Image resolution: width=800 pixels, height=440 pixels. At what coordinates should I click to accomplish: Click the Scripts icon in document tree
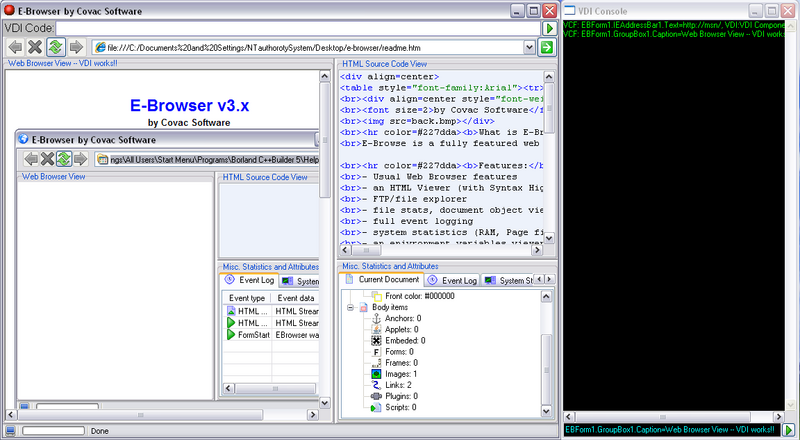point(377,407)
